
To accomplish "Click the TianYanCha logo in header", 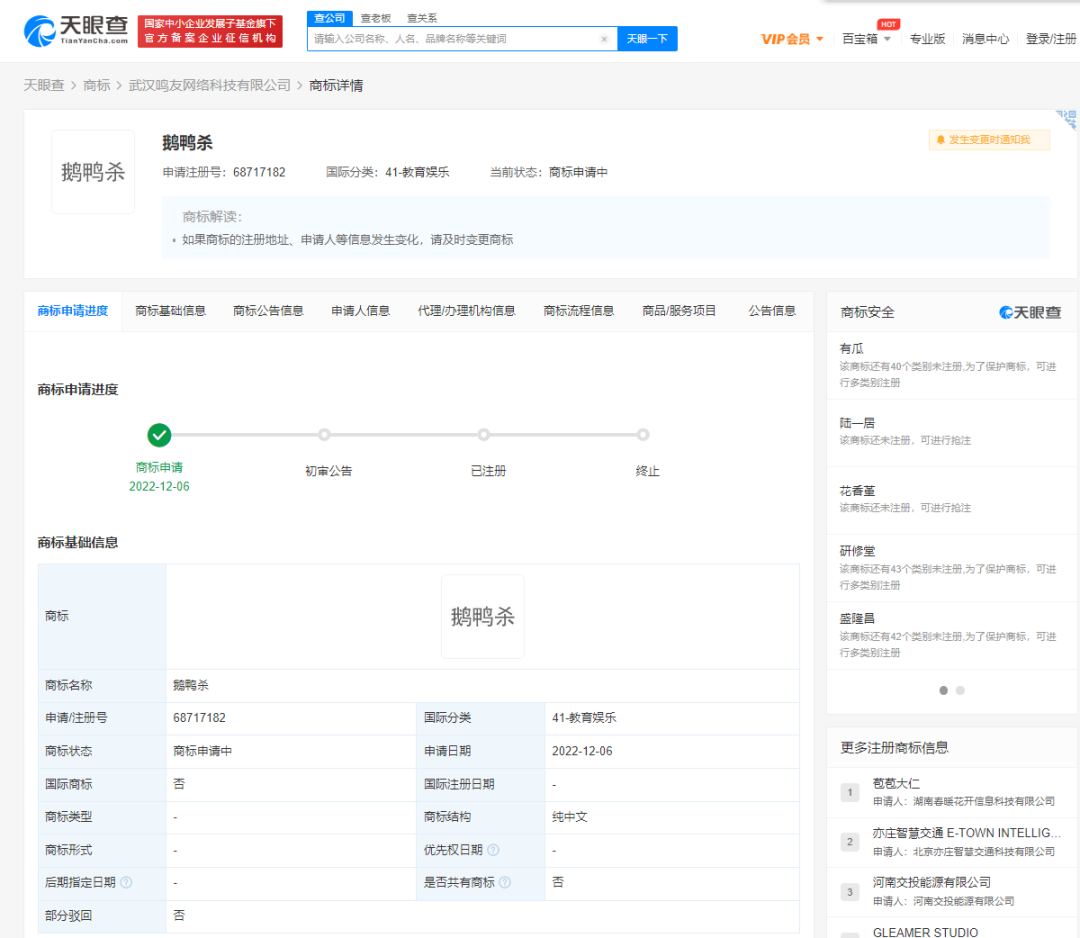I will pos(76,30).
